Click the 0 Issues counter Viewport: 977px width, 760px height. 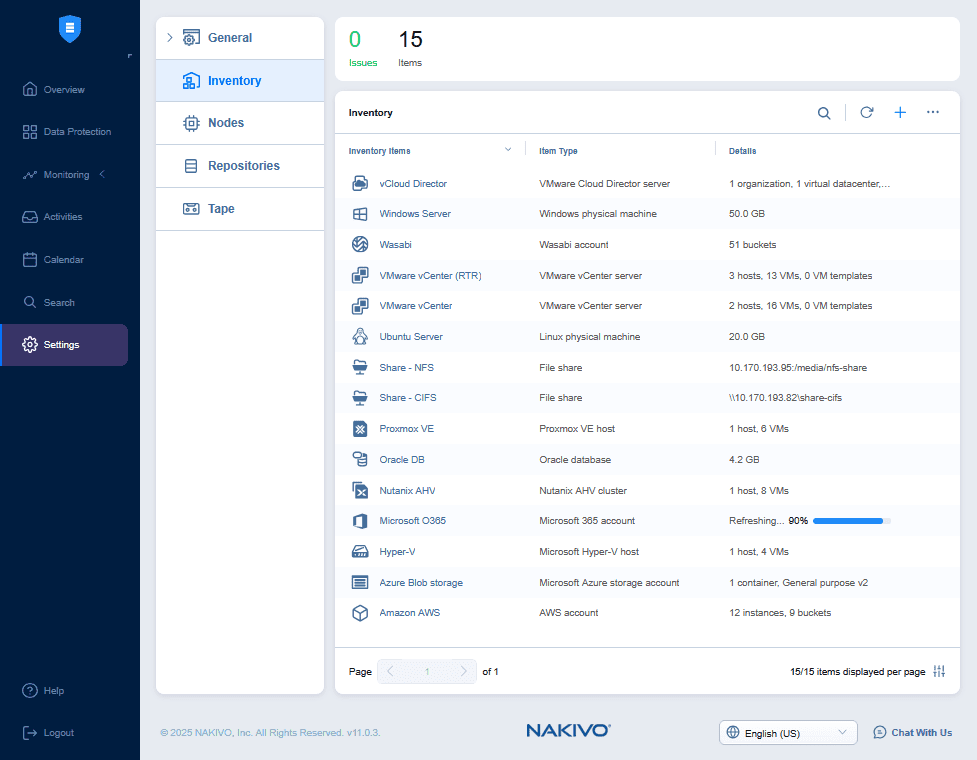pyautogui.click(x=363, y=48)
